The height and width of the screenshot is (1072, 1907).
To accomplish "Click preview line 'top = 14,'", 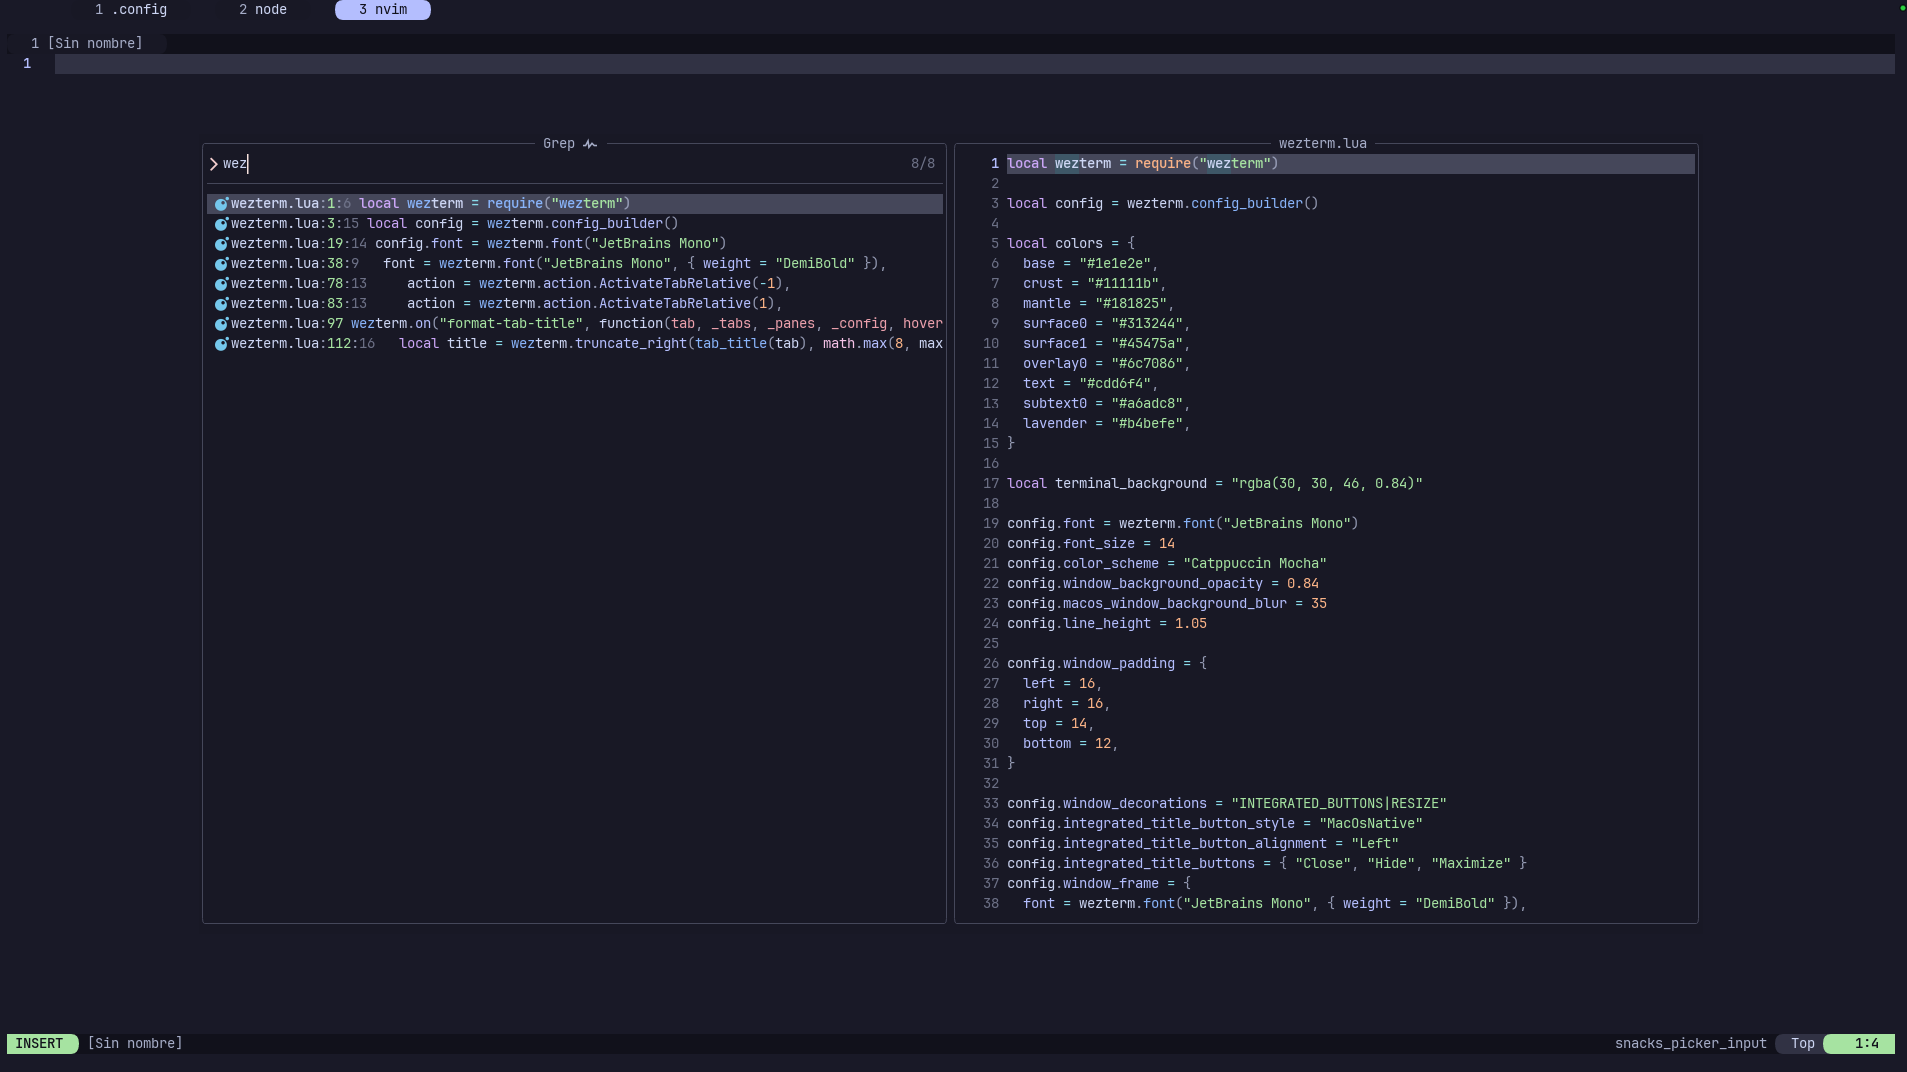I will [1059, 724].
